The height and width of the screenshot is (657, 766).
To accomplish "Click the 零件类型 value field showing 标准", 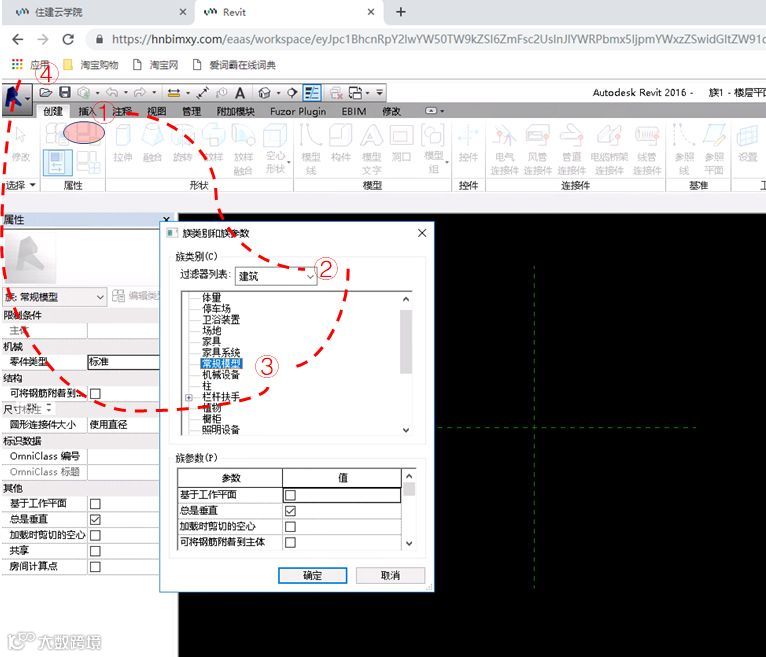I will pyautogui.click(x=123, y=362).
